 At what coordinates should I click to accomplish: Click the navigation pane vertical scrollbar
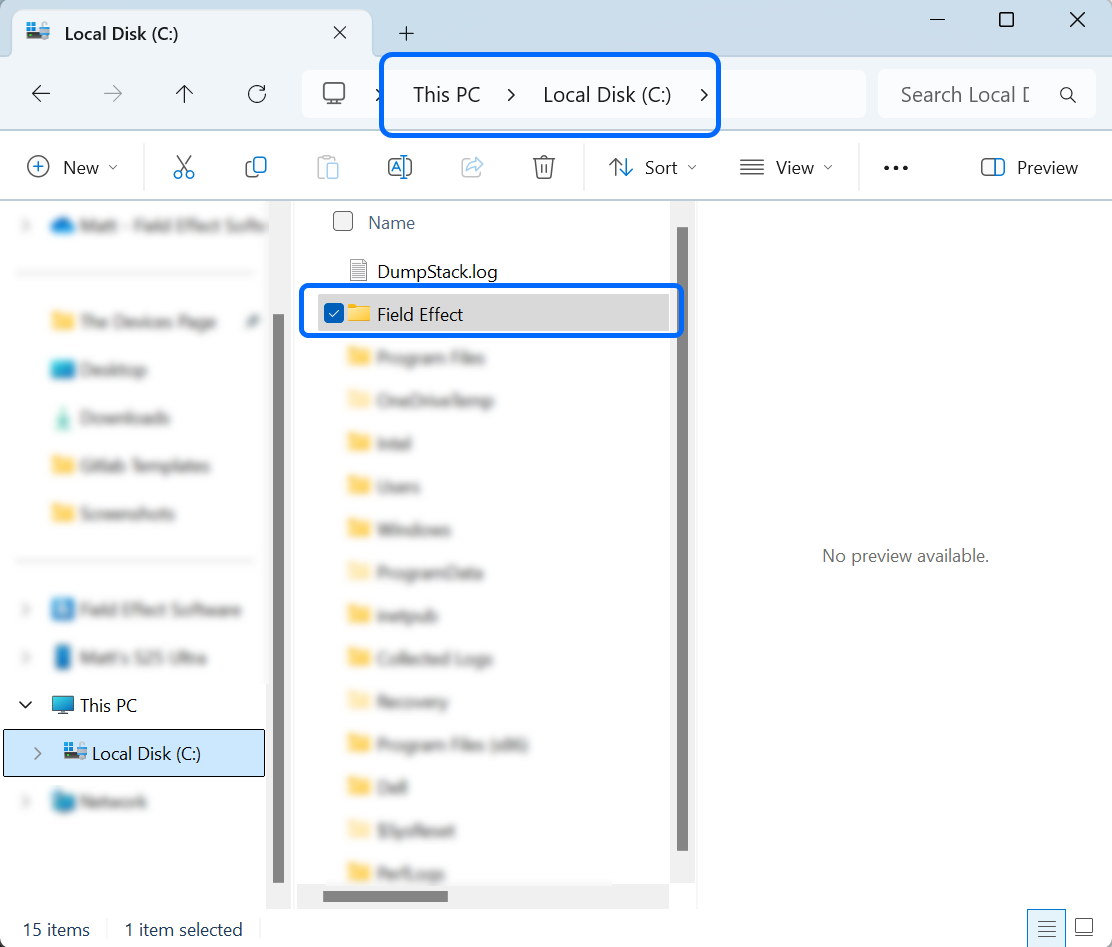coord(278,598)
